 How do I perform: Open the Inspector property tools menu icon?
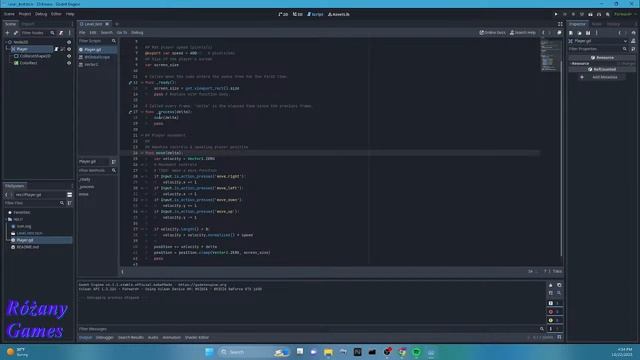point(633,49)
